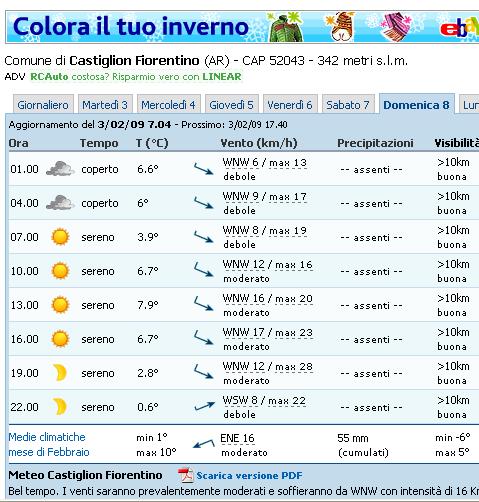This screenshot has height=502, width=479.
Task: Click the WNW 17 / max 23 wind value
Action: click(x=268, y=332)
